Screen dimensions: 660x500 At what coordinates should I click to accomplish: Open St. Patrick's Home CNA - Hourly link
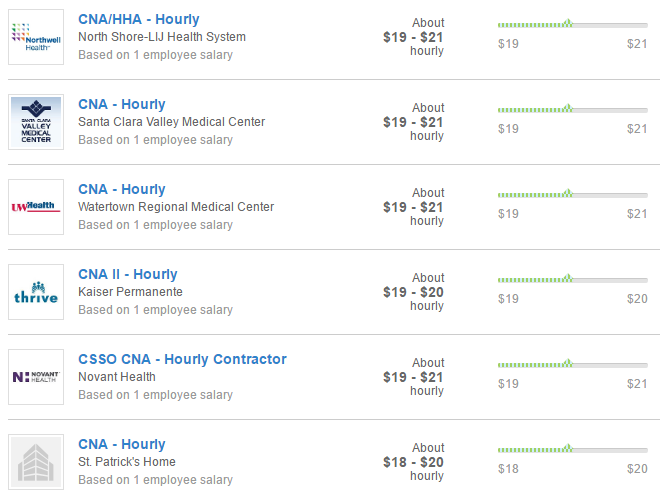tap(122, 444)
